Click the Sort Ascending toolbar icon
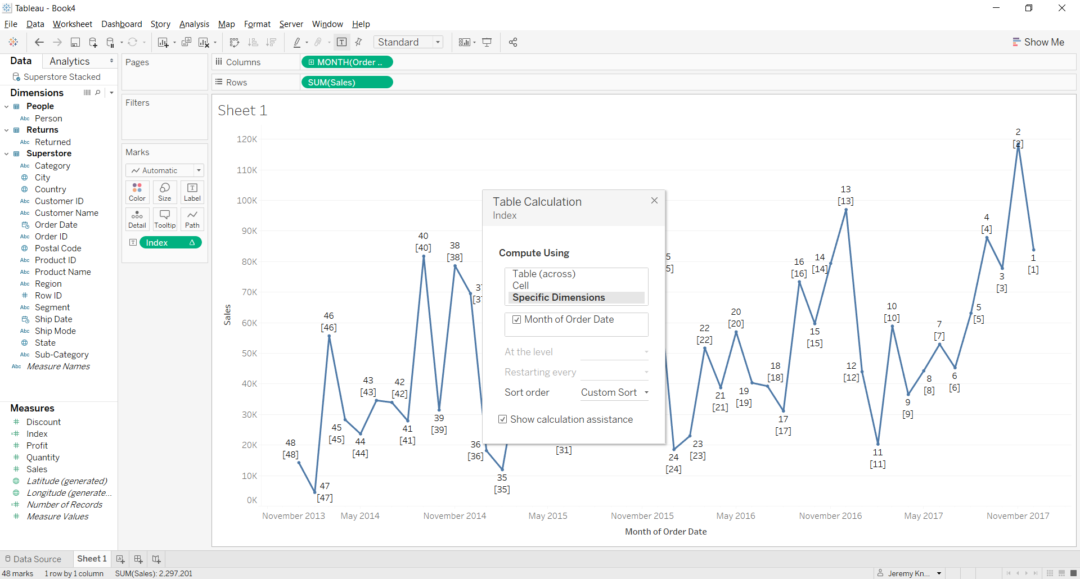The width and height of the screenshot is (1080, 579). 252,42
